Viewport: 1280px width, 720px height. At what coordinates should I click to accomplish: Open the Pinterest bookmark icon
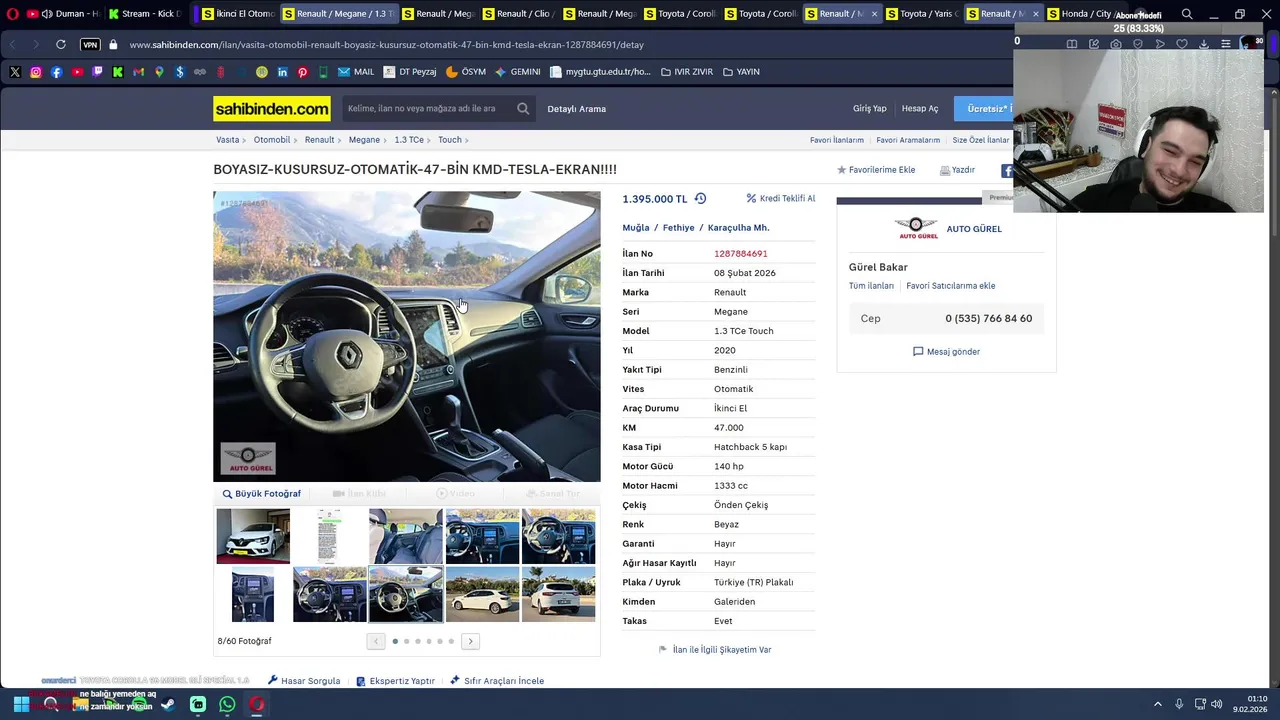[302, 72]
